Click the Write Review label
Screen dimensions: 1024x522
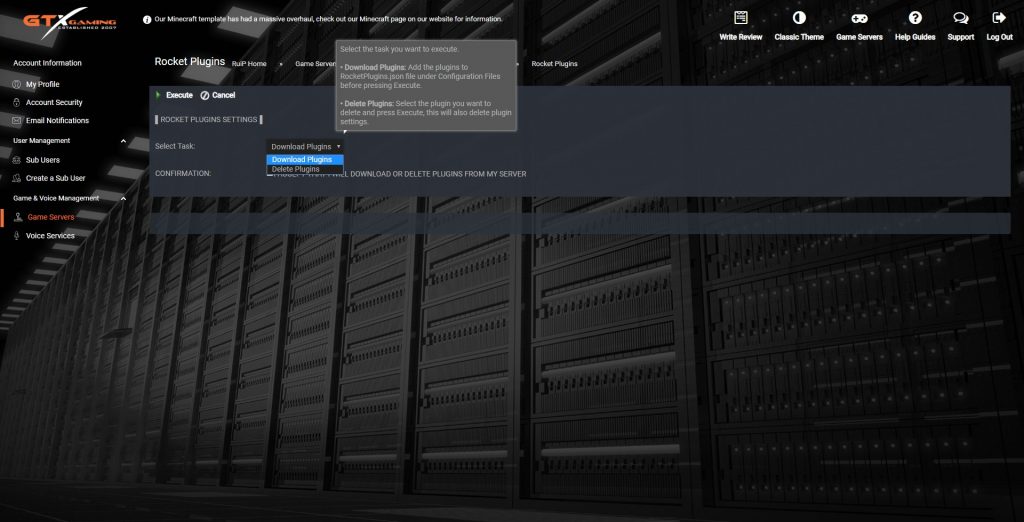tap(741, 37)
